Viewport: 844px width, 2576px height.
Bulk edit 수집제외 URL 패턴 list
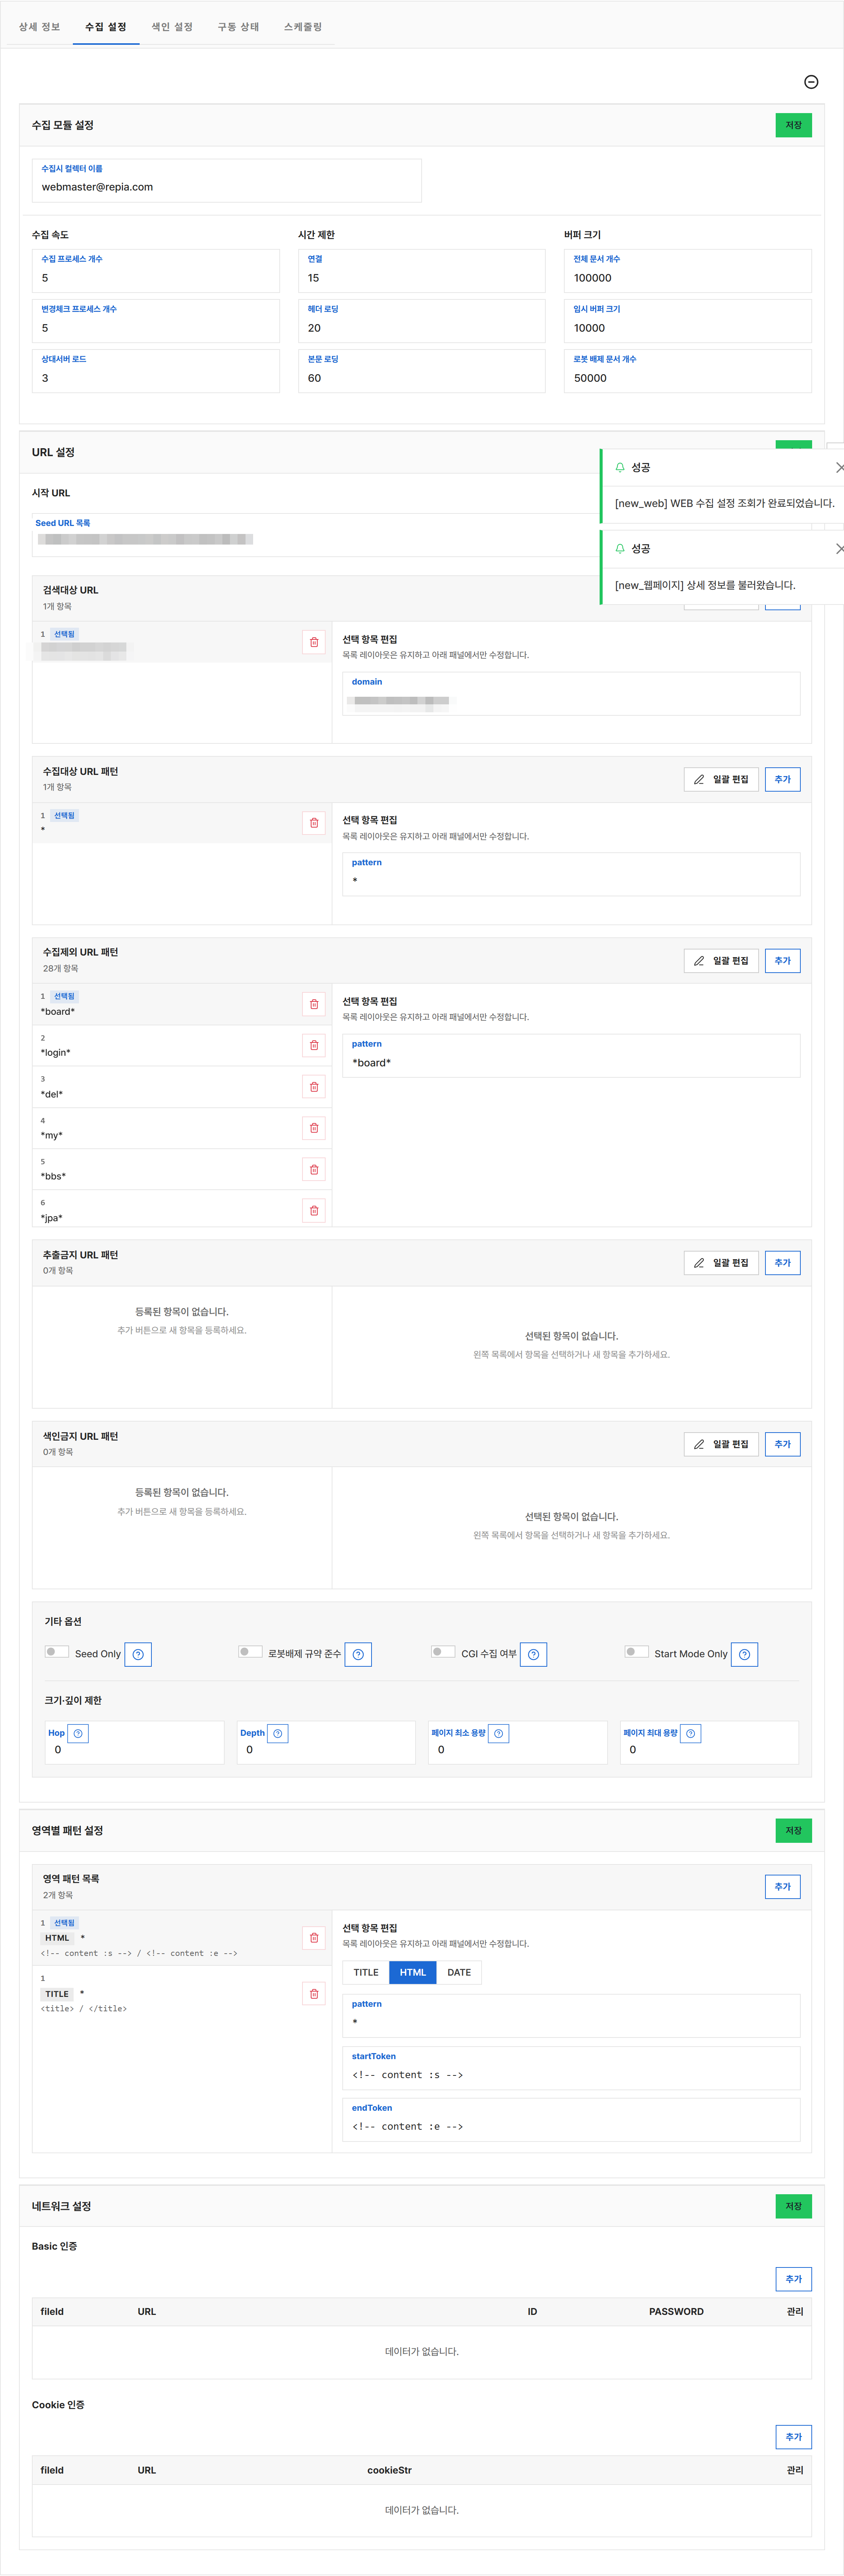[721, 960]
